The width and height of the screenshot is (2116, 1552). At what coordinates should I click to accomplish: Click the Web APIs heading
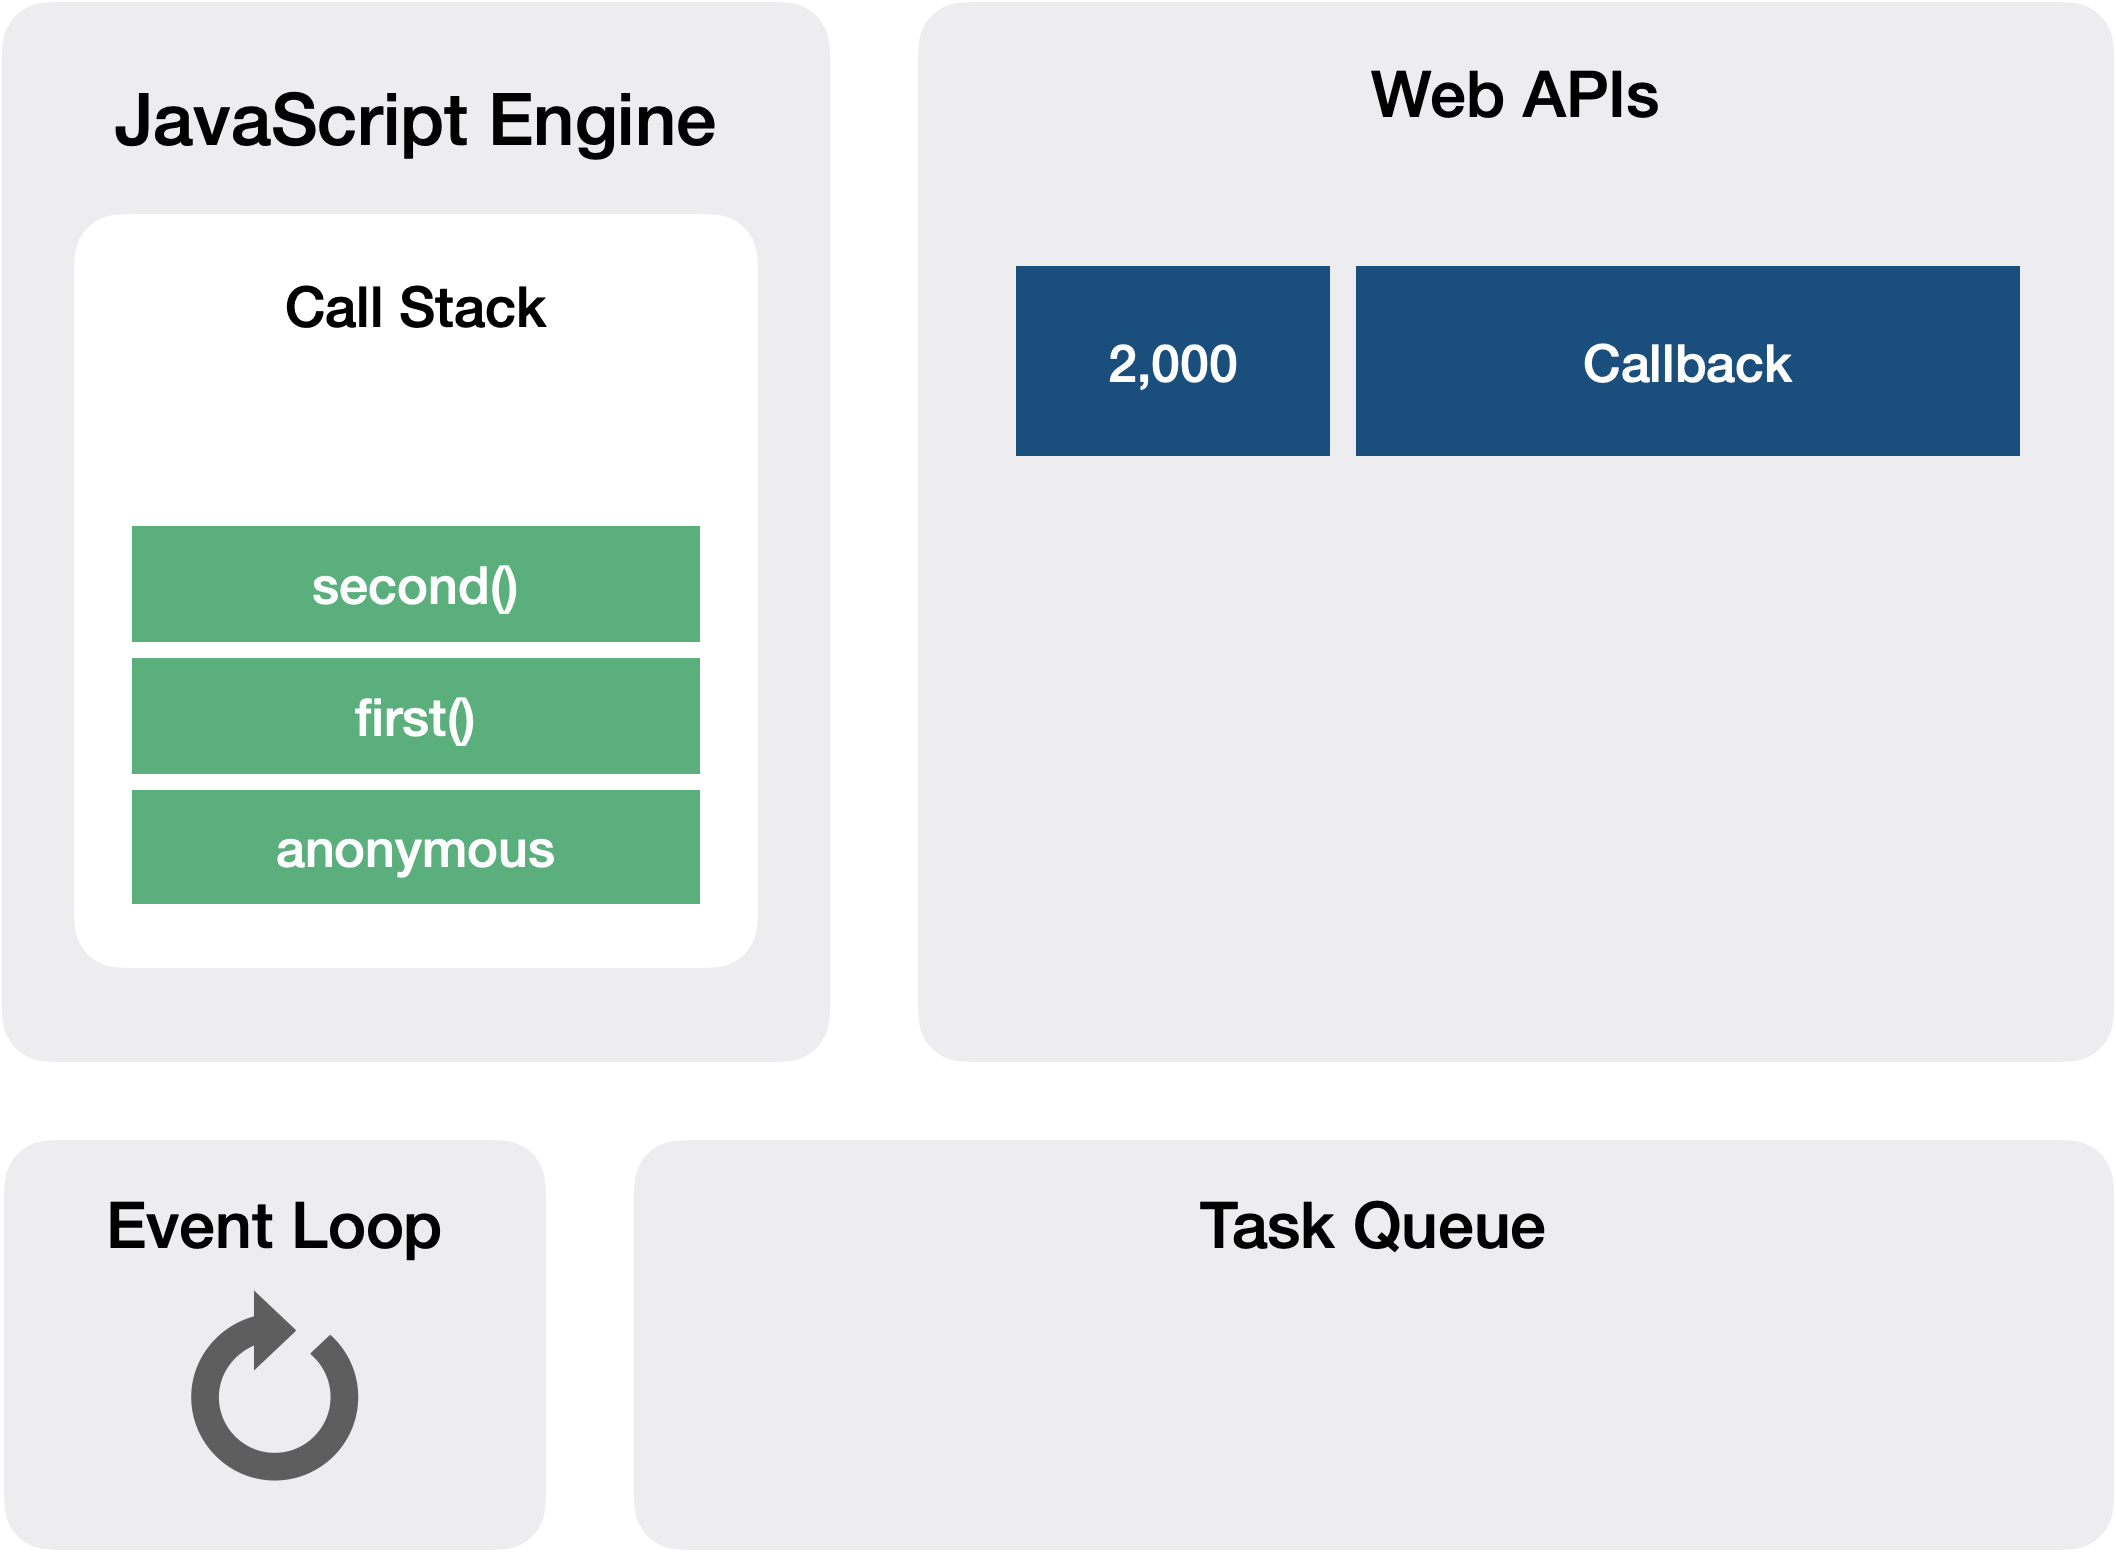pyautogui.click(x=1514, y=96)
